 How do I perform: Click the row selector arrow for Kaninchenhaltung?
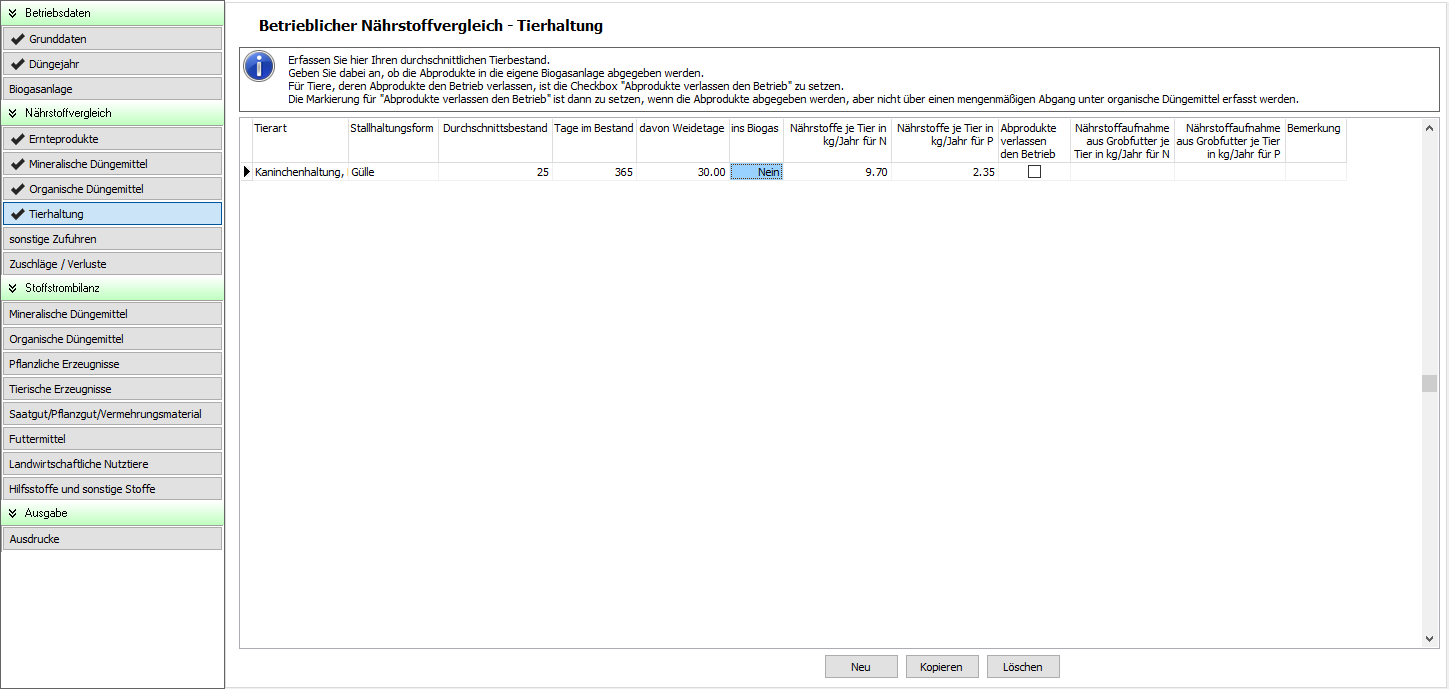pyautogui.click(x=247, y=172)
